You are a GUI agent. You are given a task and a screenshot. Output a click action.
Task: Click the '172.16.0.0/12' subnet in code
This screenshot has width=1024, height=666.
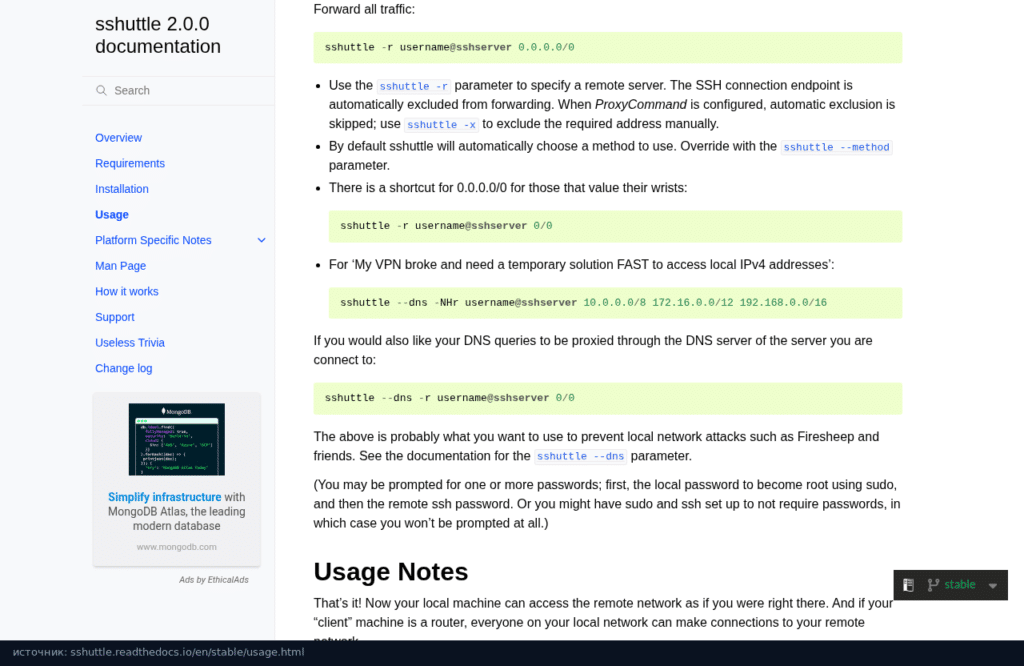point(693,303)
